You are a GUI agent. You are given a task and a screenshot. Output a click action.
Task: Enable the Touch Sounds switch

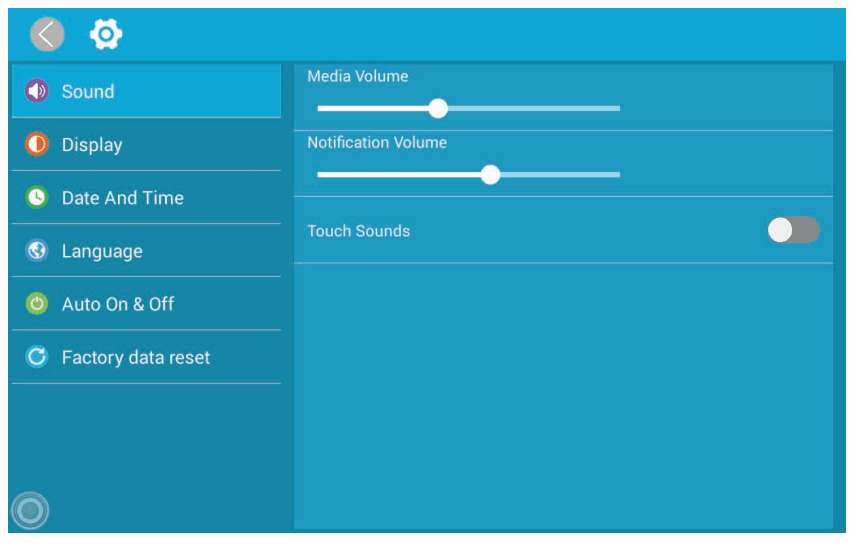[x=793, y=231]
